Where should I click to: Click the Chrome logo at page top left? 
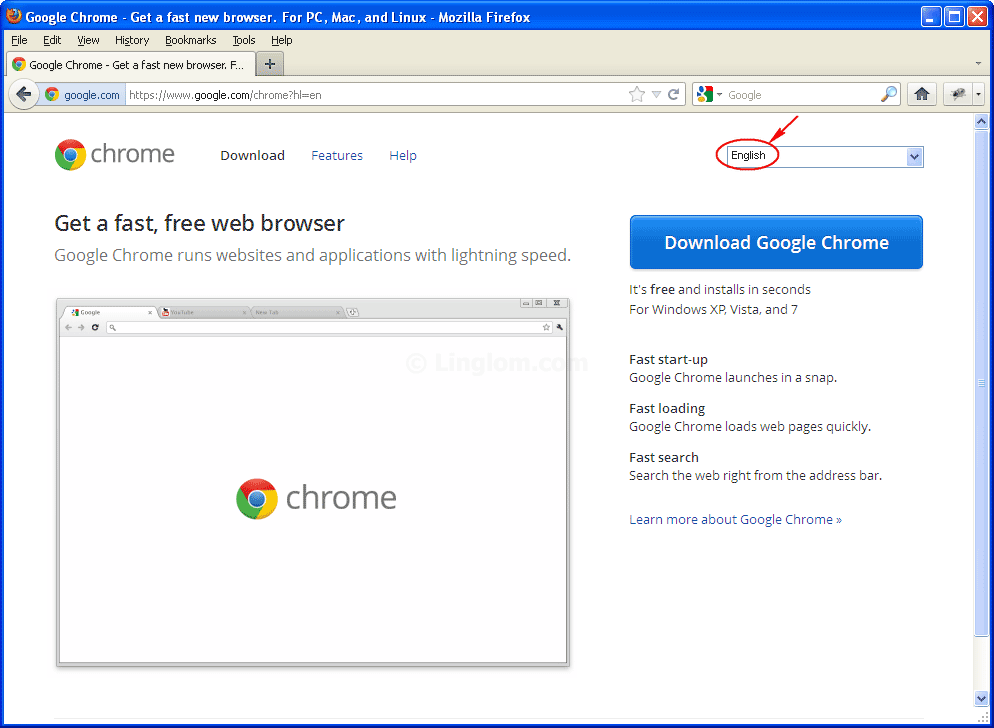[x=115, y=155]
